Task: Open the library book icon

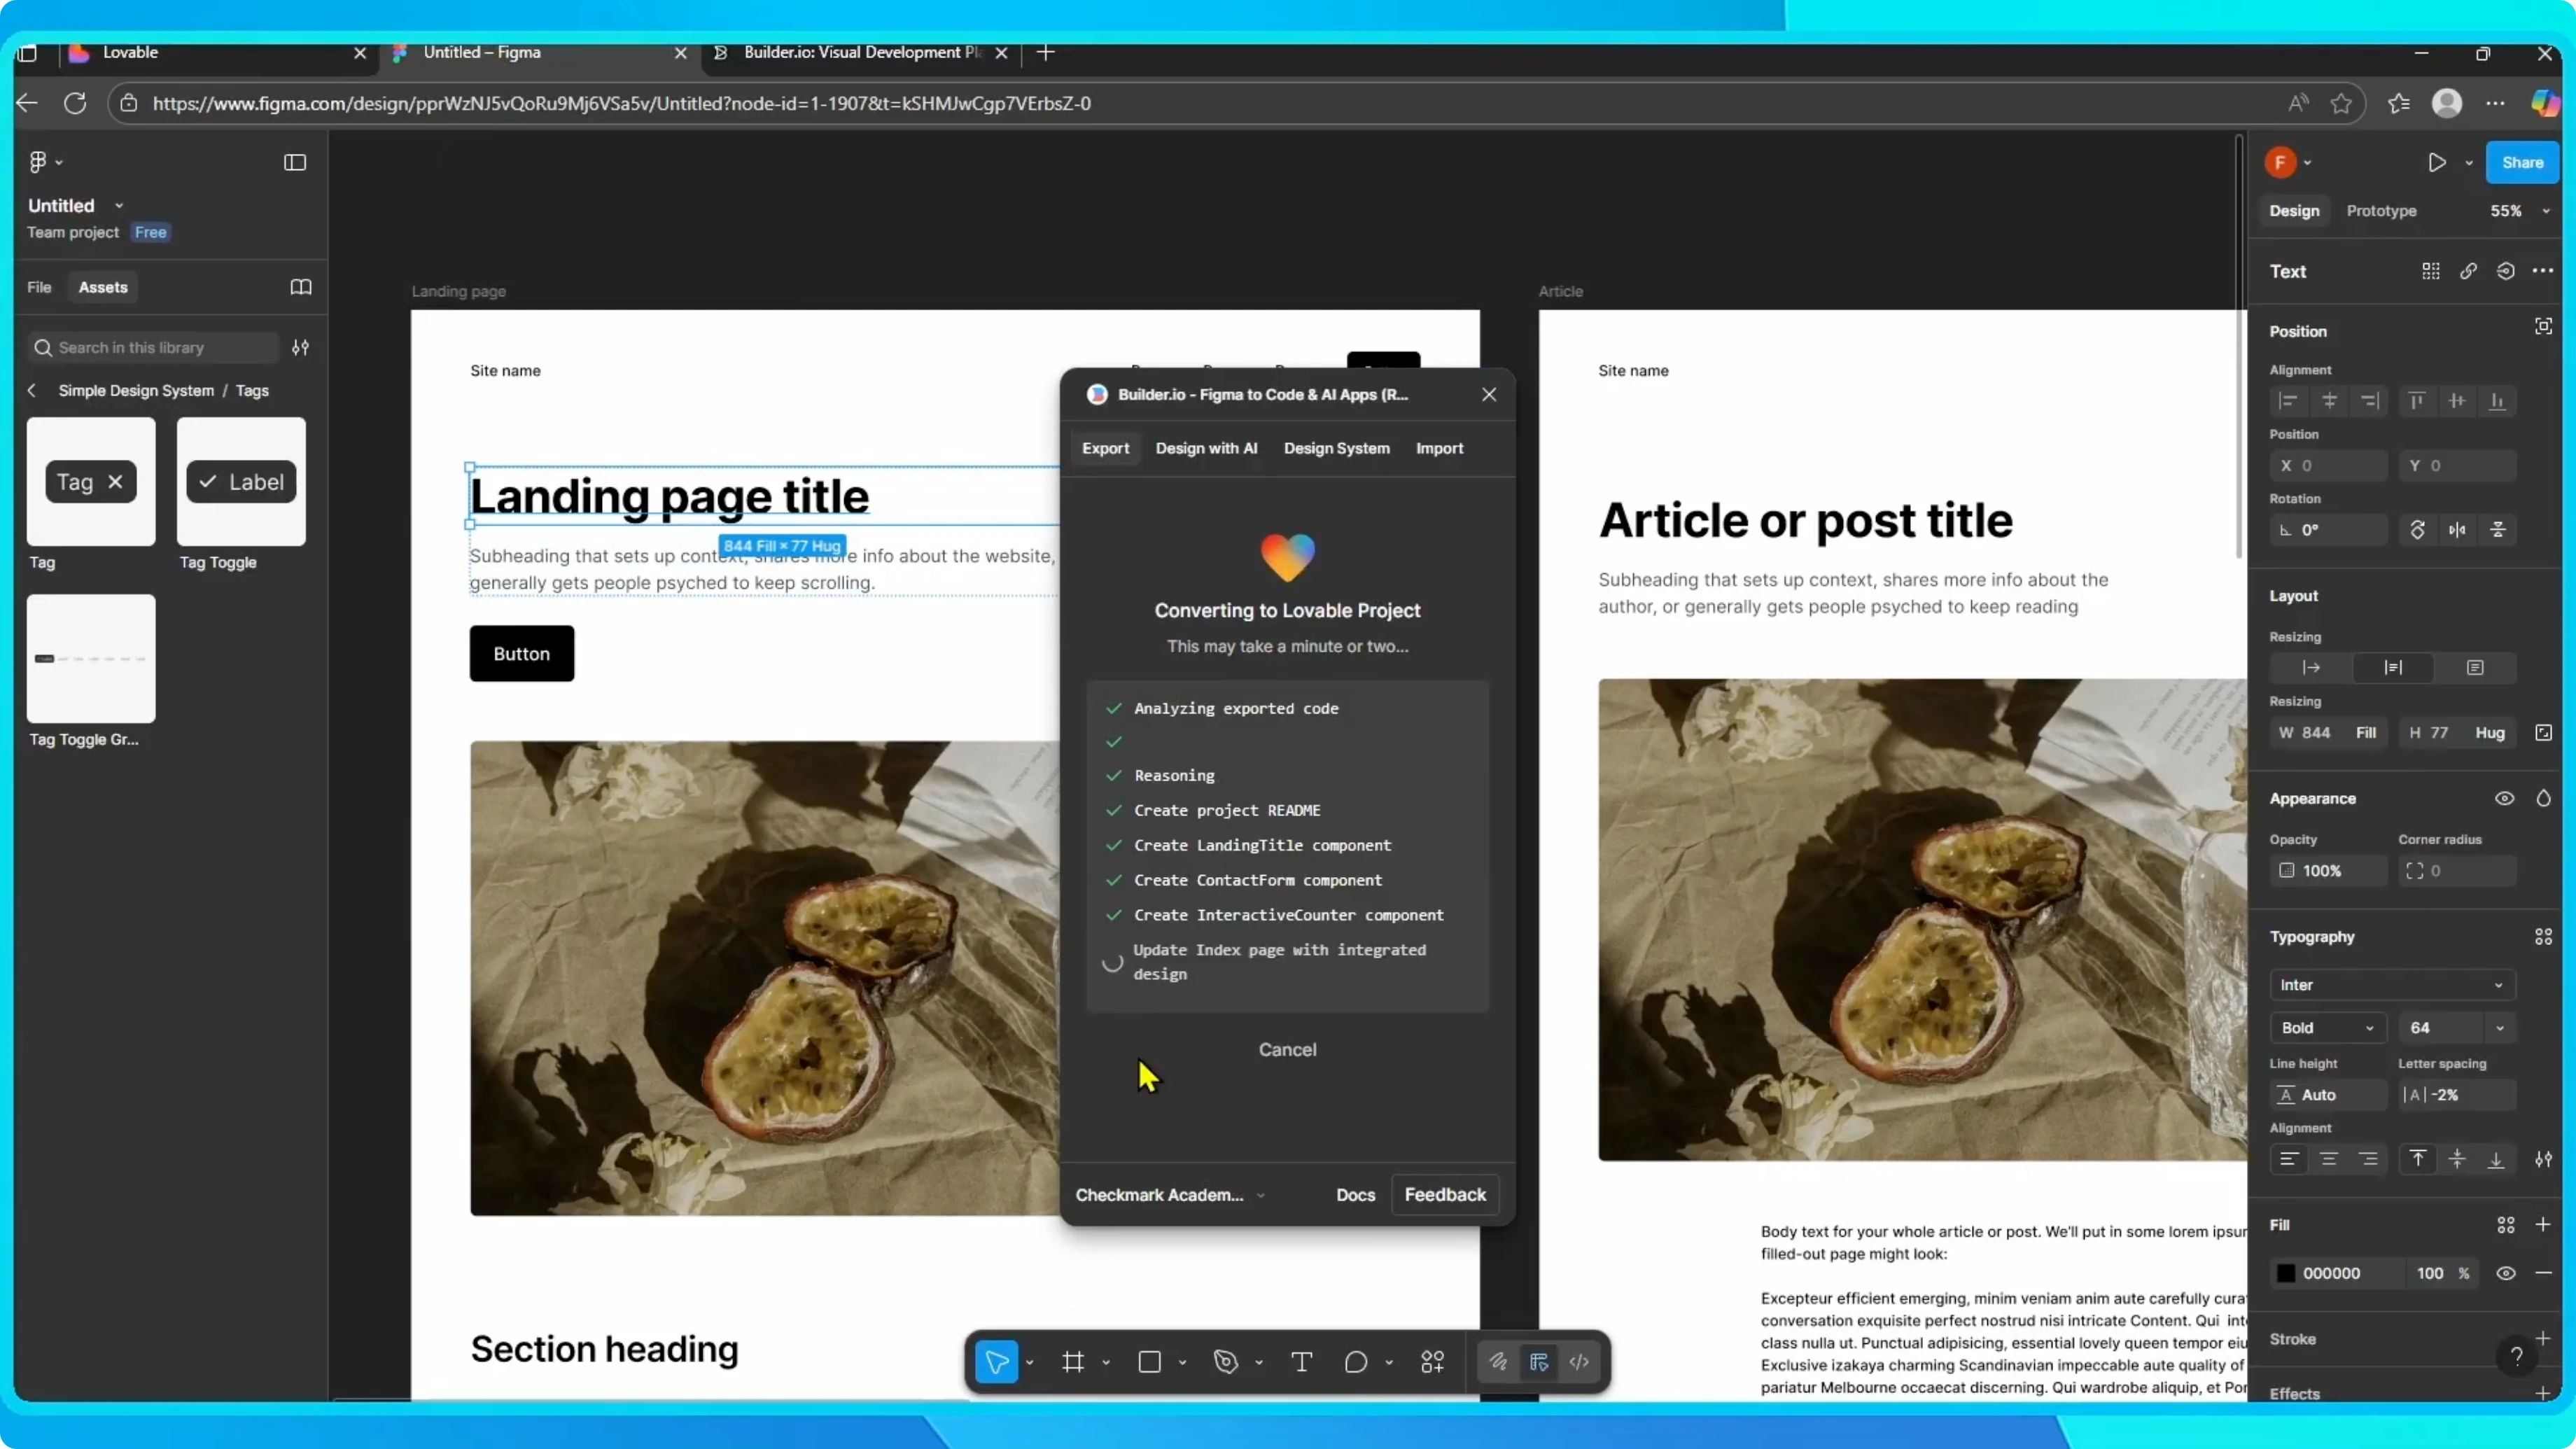Action: (x=301, y=287)
